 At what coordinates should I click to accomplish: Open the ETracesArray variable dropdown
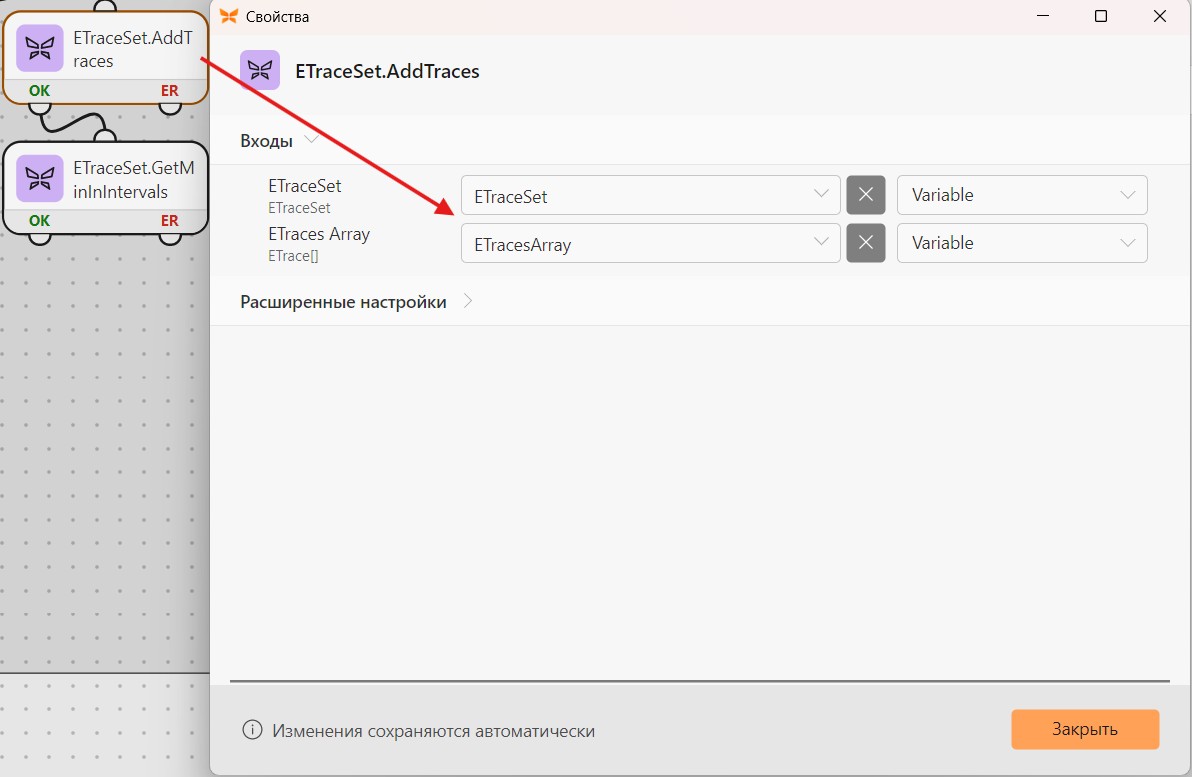tap(651, 243)
